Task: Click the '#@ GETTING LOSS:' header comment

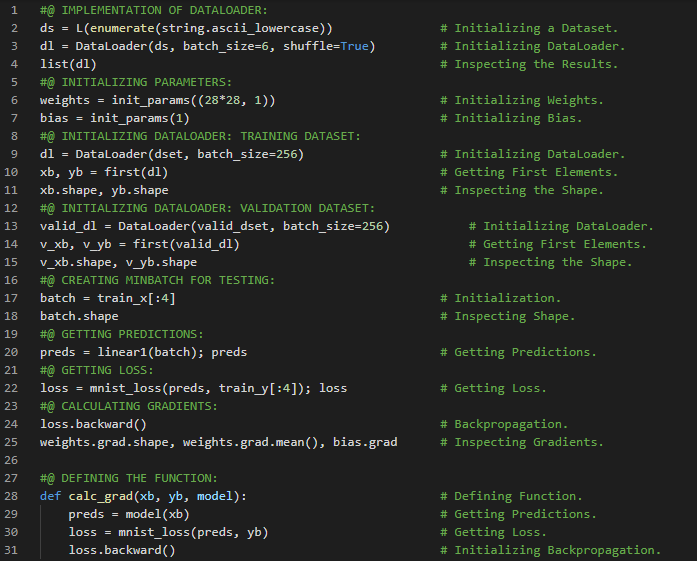Action: [97, 370]
